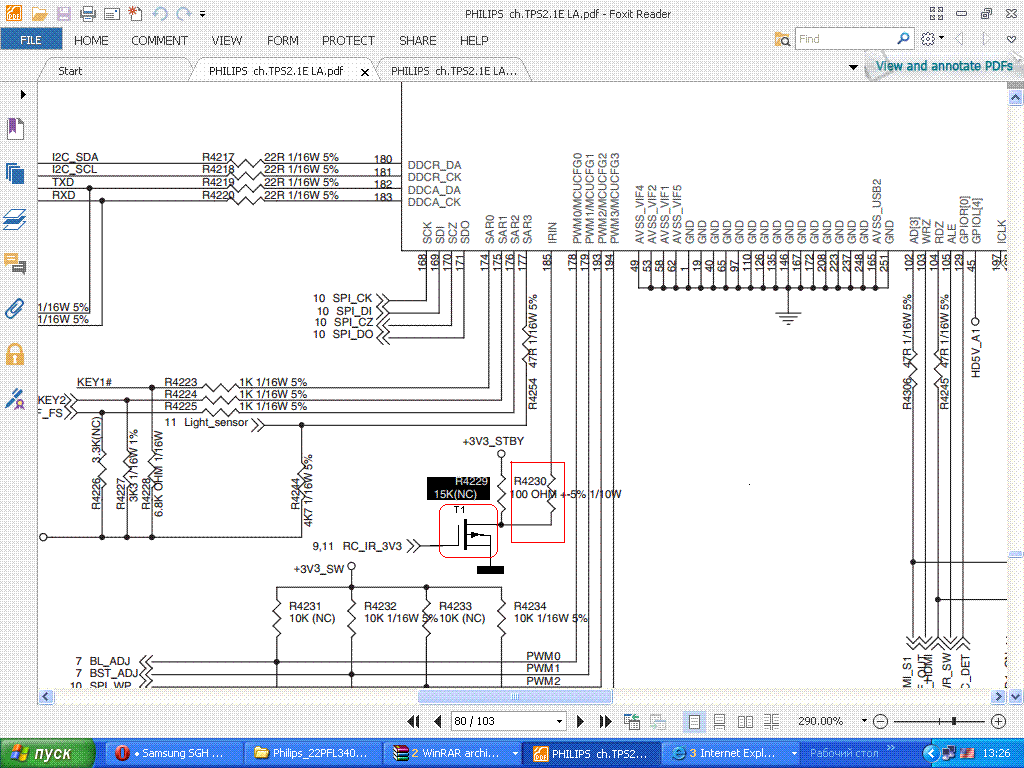Open the SHARE ribbon tab

pos(418,40)
